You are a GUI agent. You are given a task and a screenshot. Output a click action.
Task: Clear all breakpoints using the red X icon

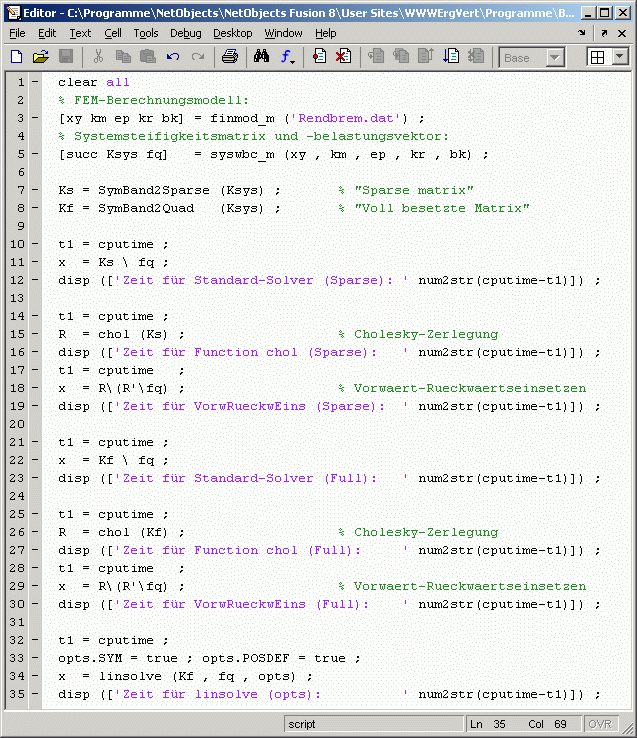[343, 57]
